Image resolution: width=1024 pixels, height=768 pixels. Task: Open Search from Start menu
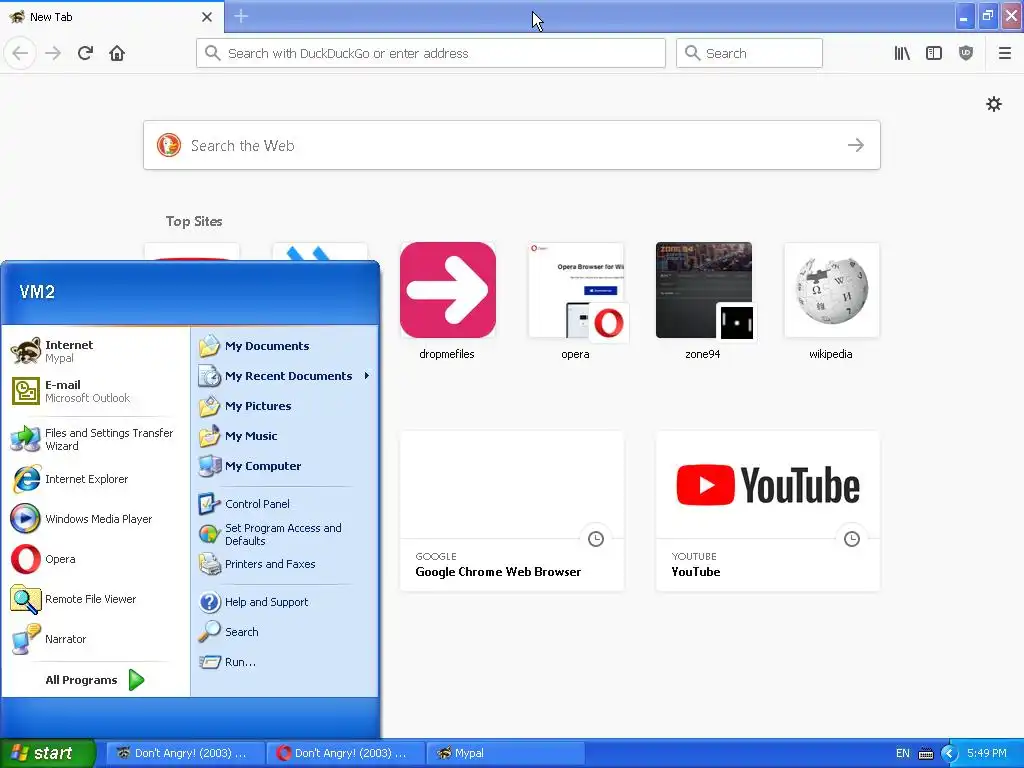click(285, 632)
